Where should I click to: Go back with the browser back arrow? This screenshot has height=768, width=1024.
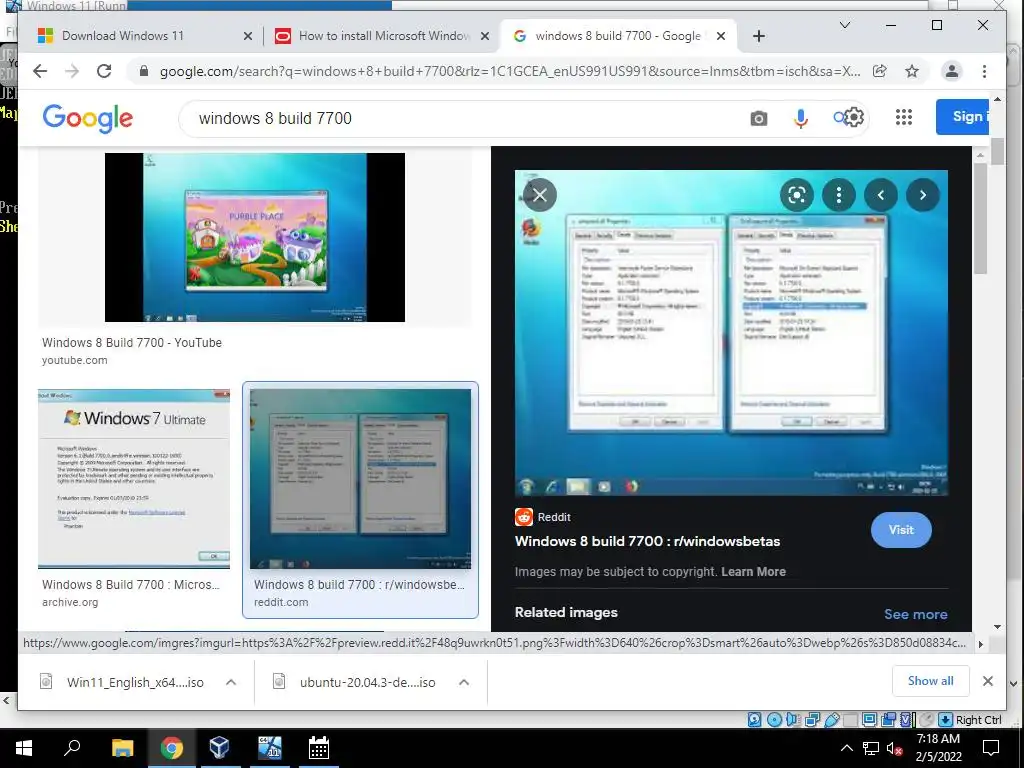tap(40, 71)
